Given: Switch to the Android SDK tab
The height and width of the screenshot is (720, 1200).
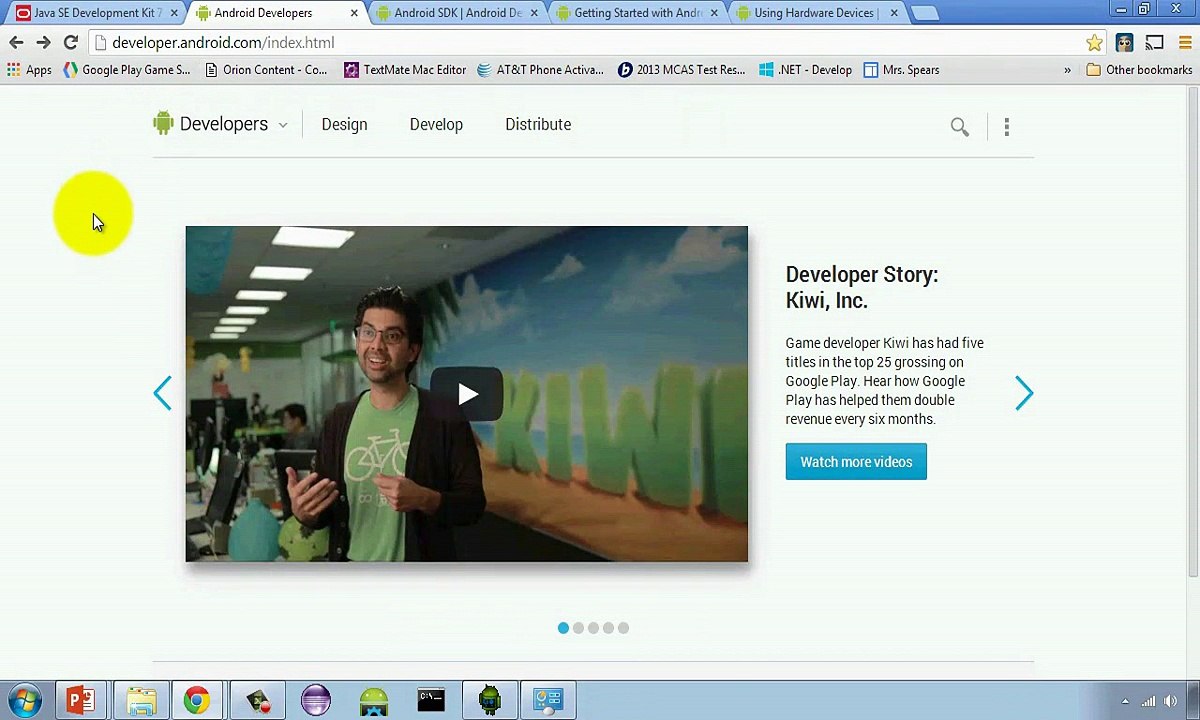Looking at the screenshot, I should pyautogui.click(x=457, y=13).
